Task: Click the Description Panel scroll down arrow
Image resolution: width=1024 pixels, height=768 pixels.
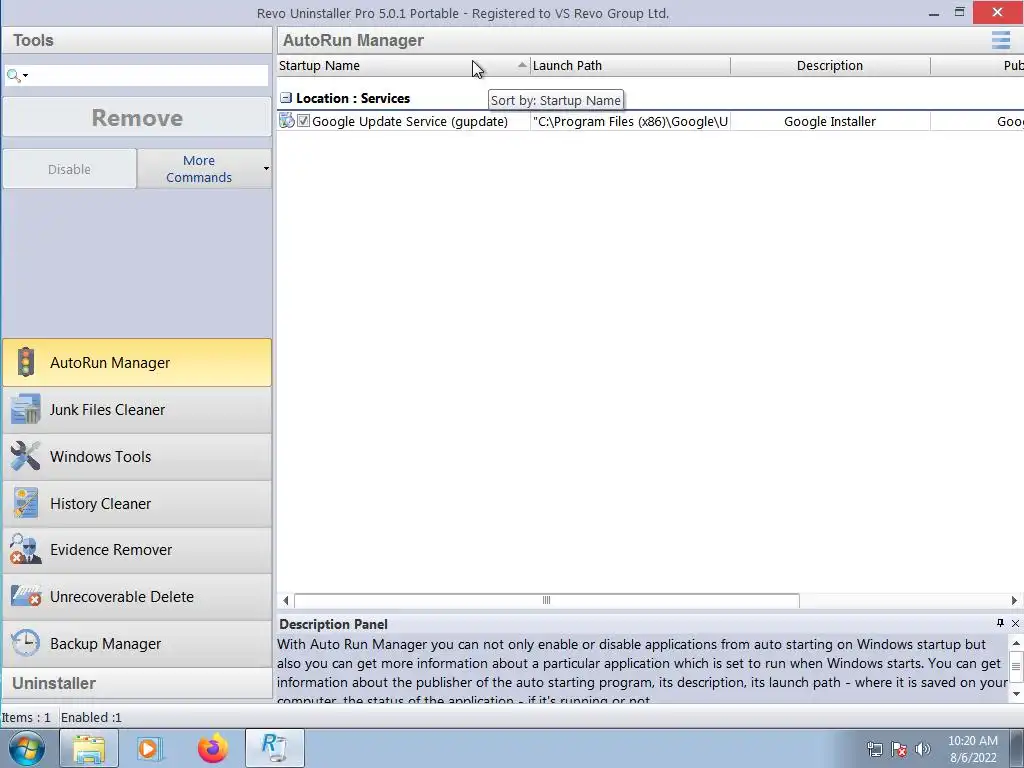Action: pyautogui.click(x=1016, y=694)
